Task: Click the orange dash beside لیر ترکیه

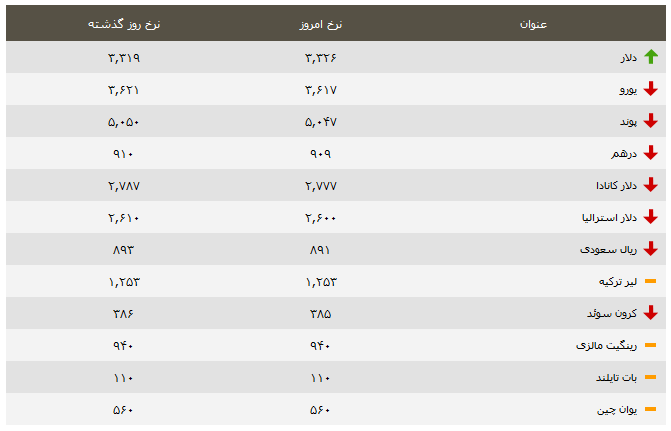Action: (x=650, y=281)
